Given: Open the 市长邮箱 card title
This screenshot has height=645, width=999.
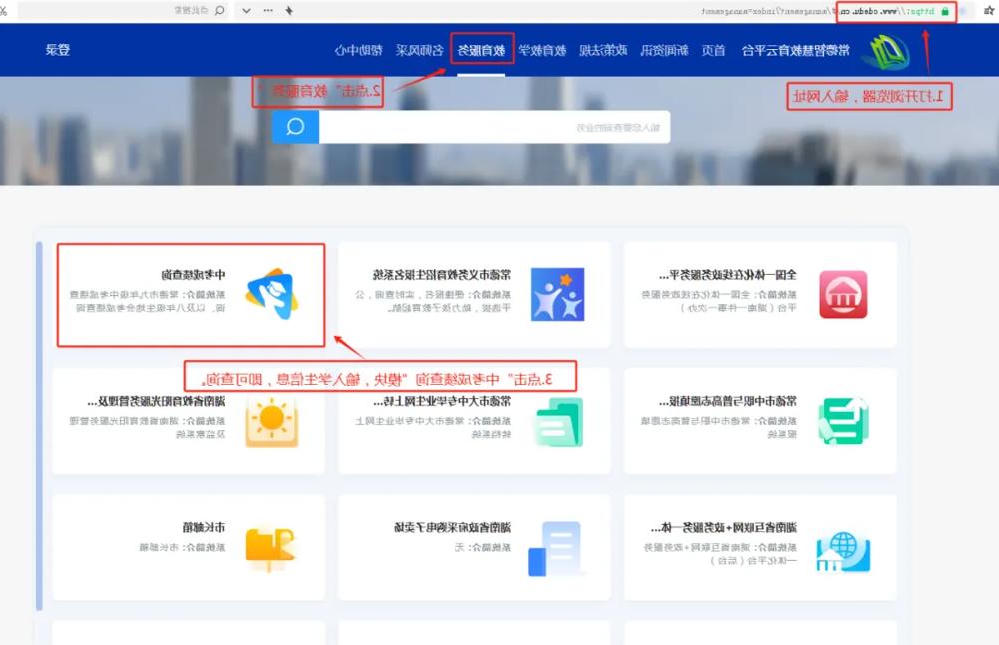Looking at the screenshot, I should tap(204, 528).
